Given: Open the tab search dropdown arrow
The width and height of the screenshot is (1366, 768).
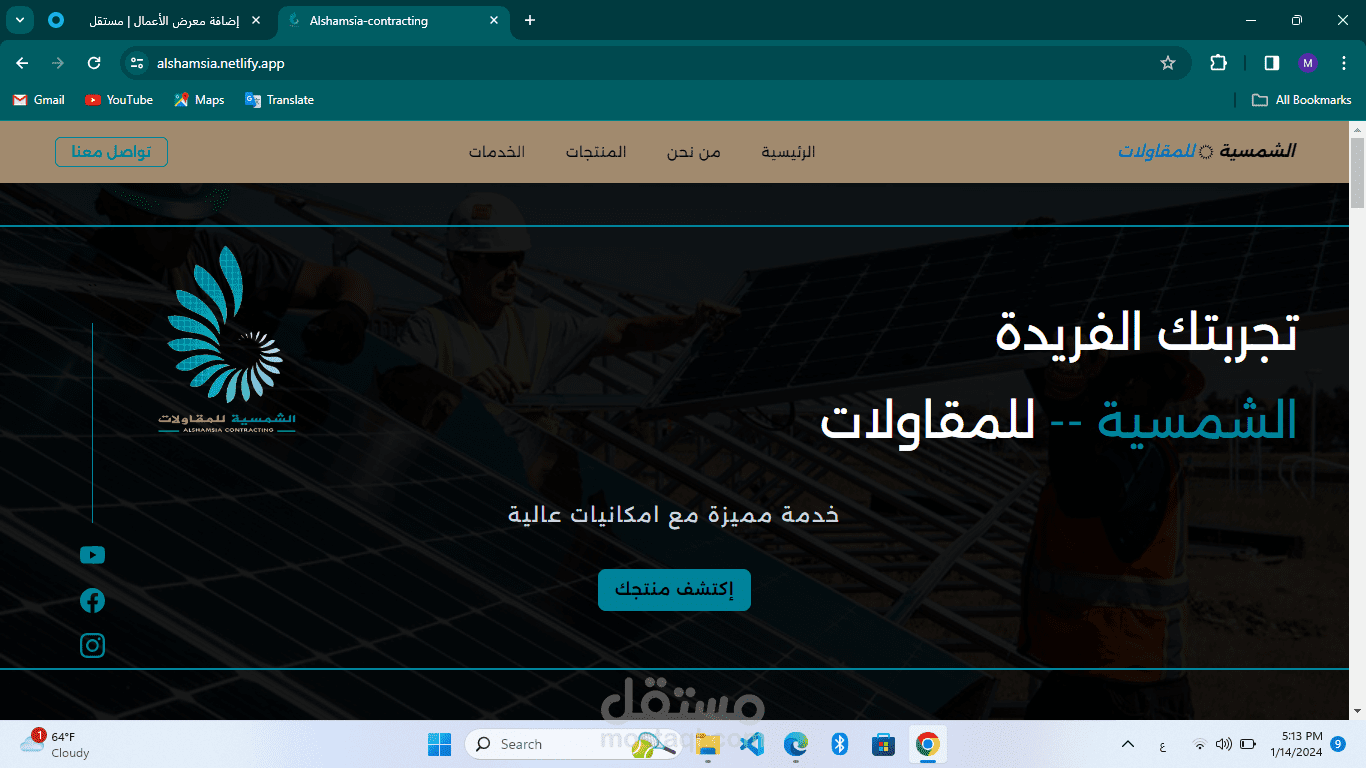Looking at the screenshot, I should point(20,20).
